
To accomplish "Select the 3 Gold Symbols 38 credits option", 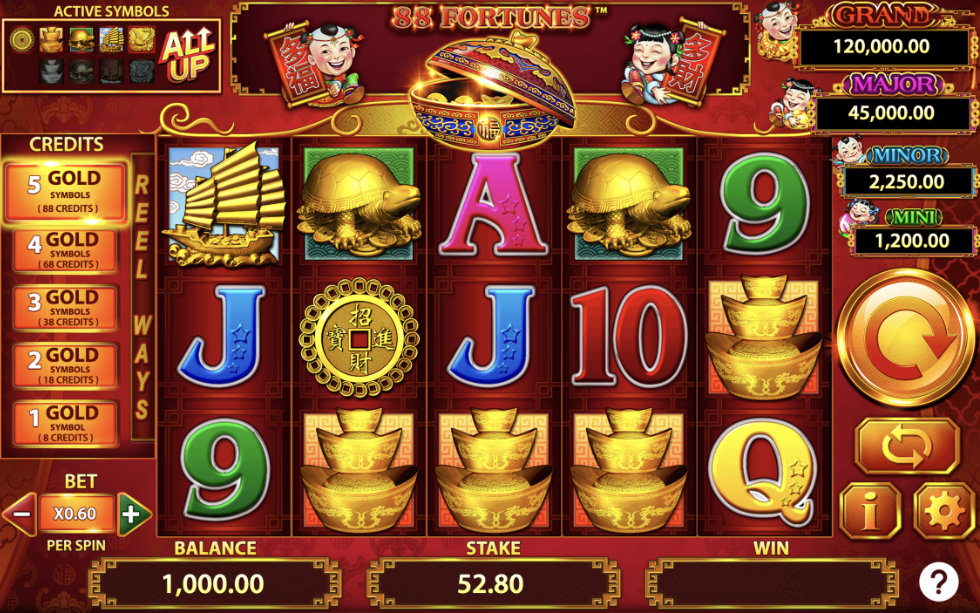I will pos(66,308).
